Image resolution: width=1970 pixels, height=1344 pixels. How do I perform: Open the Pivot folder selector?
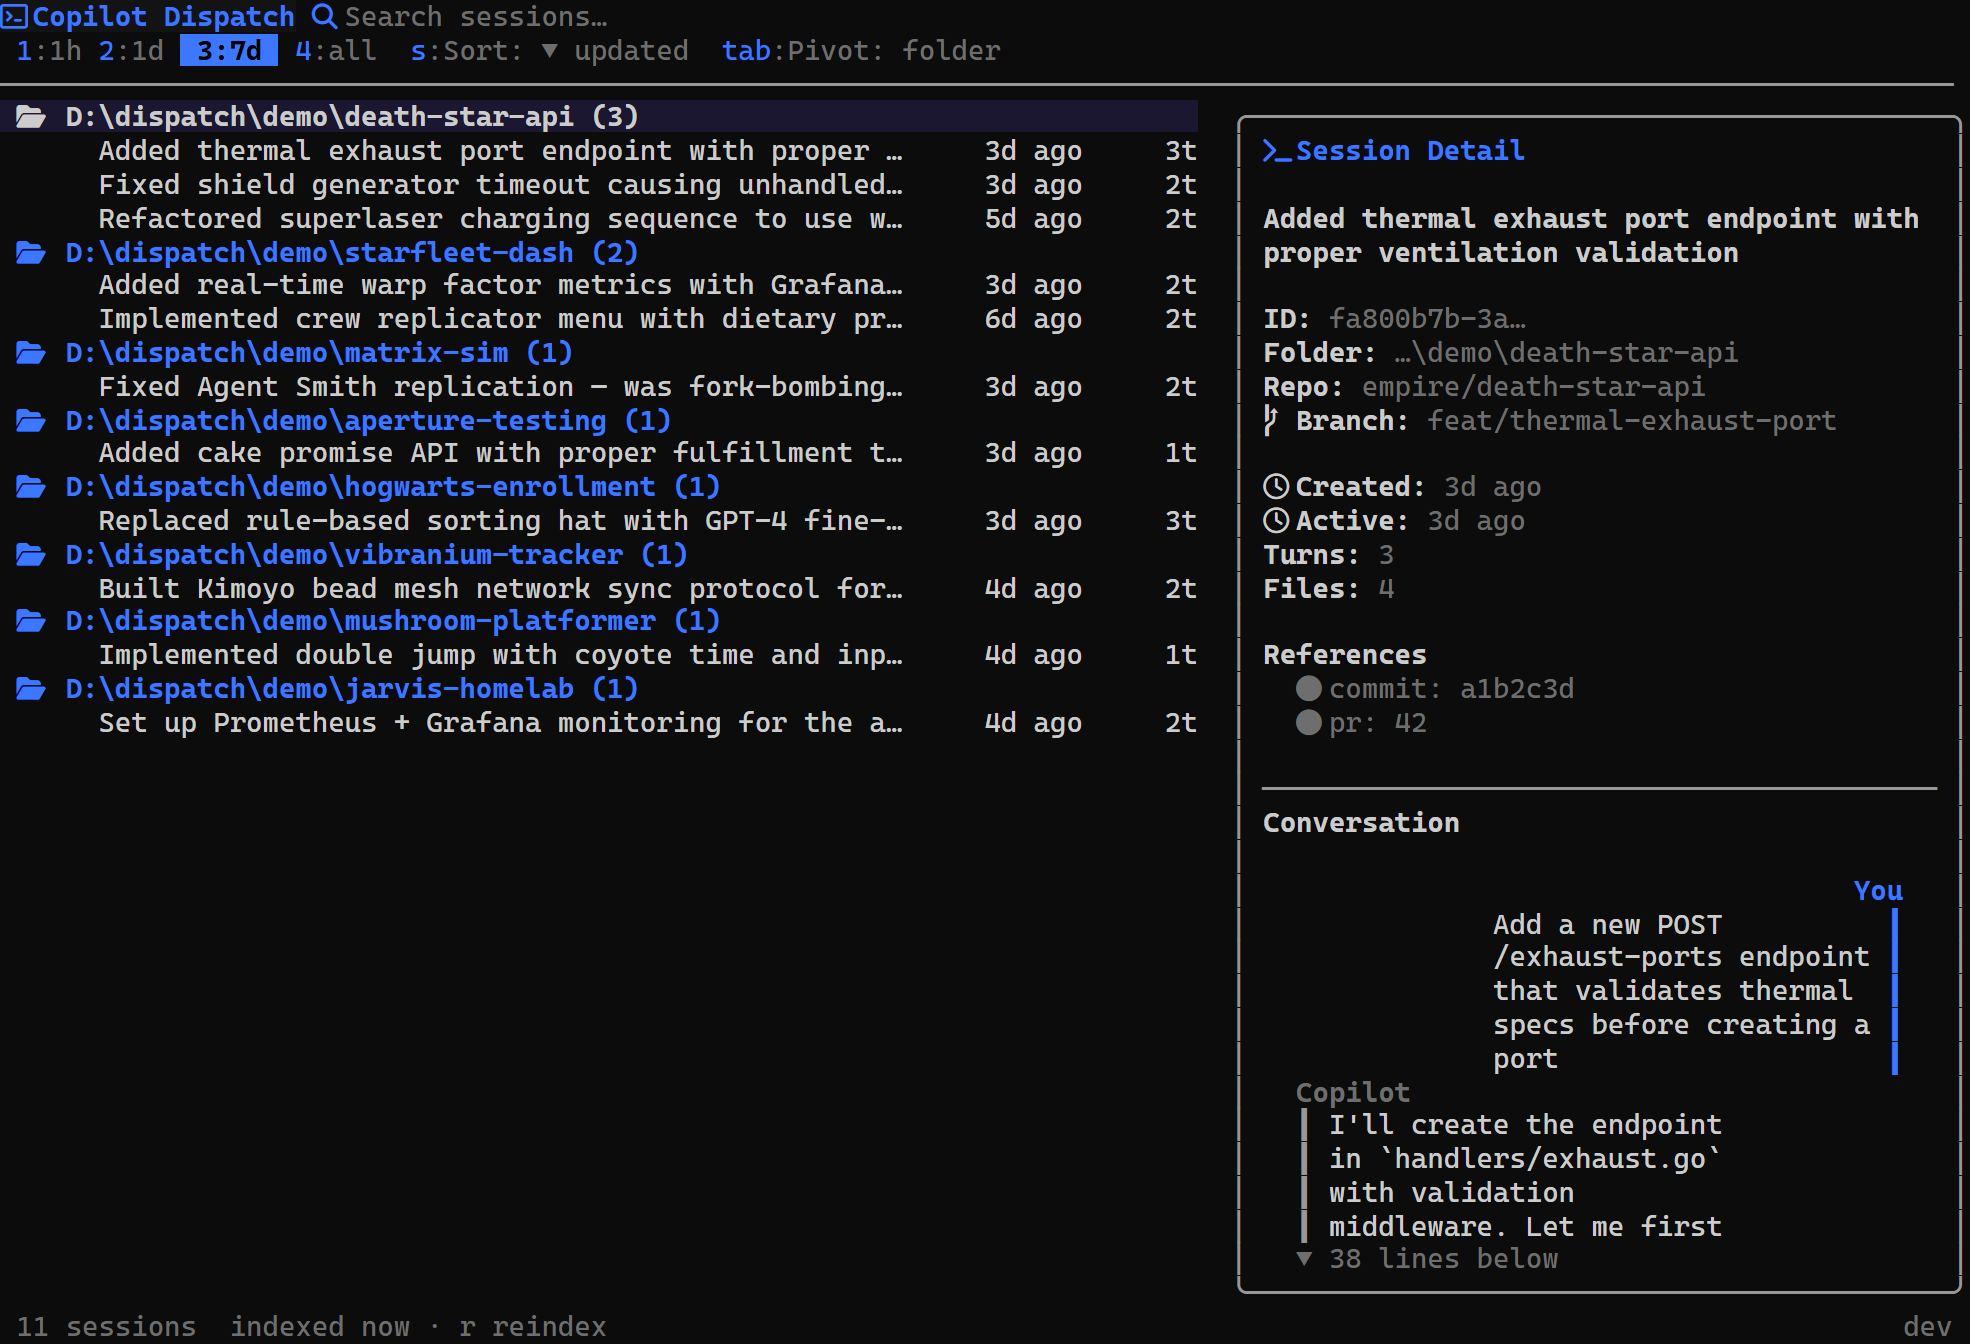pos(862,50)
